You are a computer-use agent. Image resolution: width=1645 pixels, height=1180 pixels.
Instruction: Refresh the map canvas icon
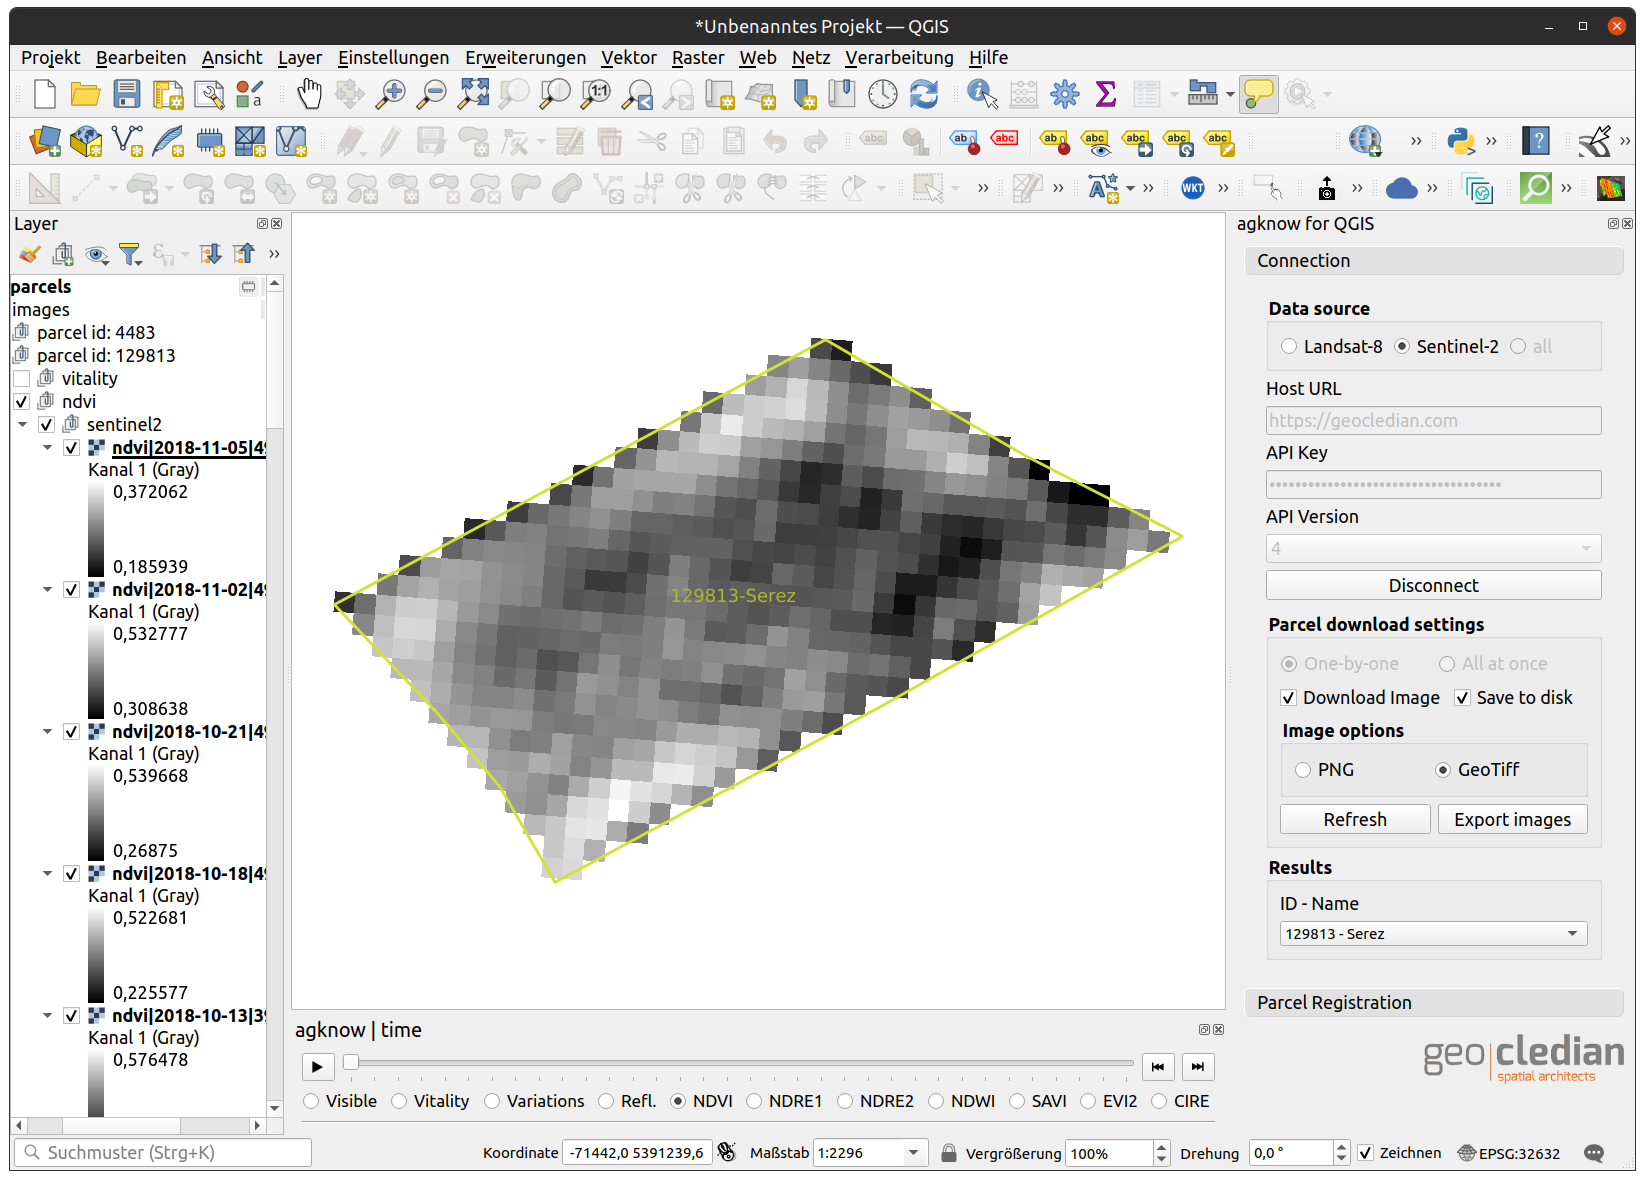pos(924,95)
